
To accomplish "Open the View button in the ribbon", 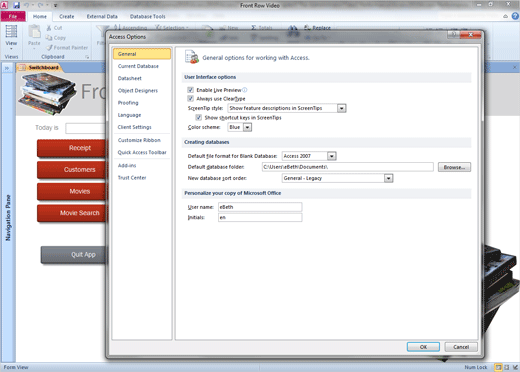I will [11, 37].
